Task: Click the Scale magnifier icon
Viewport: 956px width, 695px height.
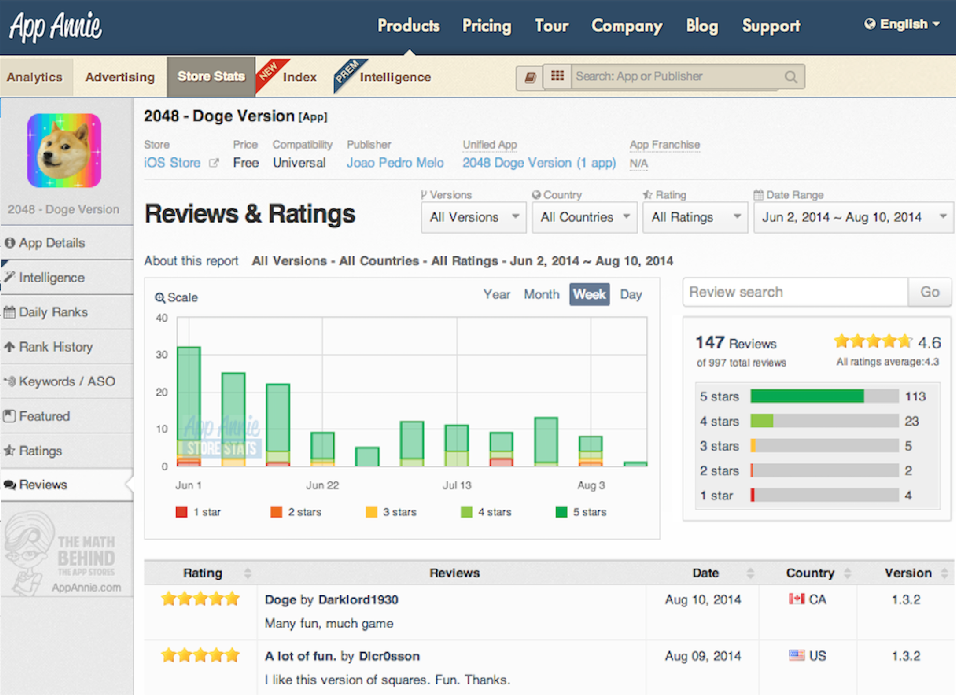Action: [x=160, y=298]
